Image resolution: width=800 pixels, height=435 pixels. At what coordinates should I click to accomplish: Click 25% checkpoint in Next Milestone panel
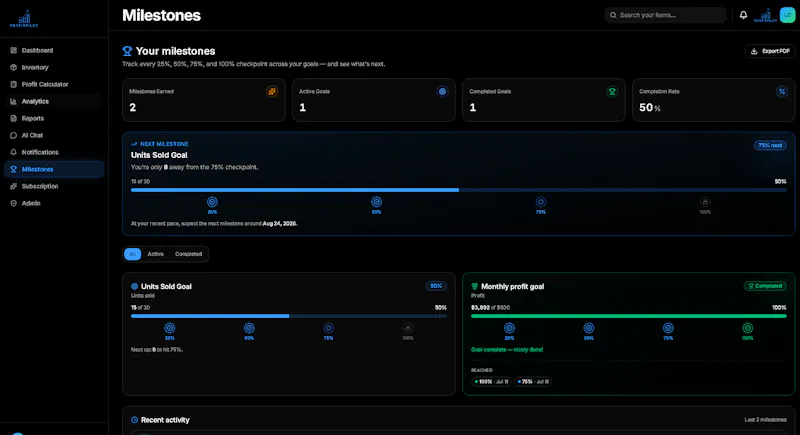coord(212,202)
